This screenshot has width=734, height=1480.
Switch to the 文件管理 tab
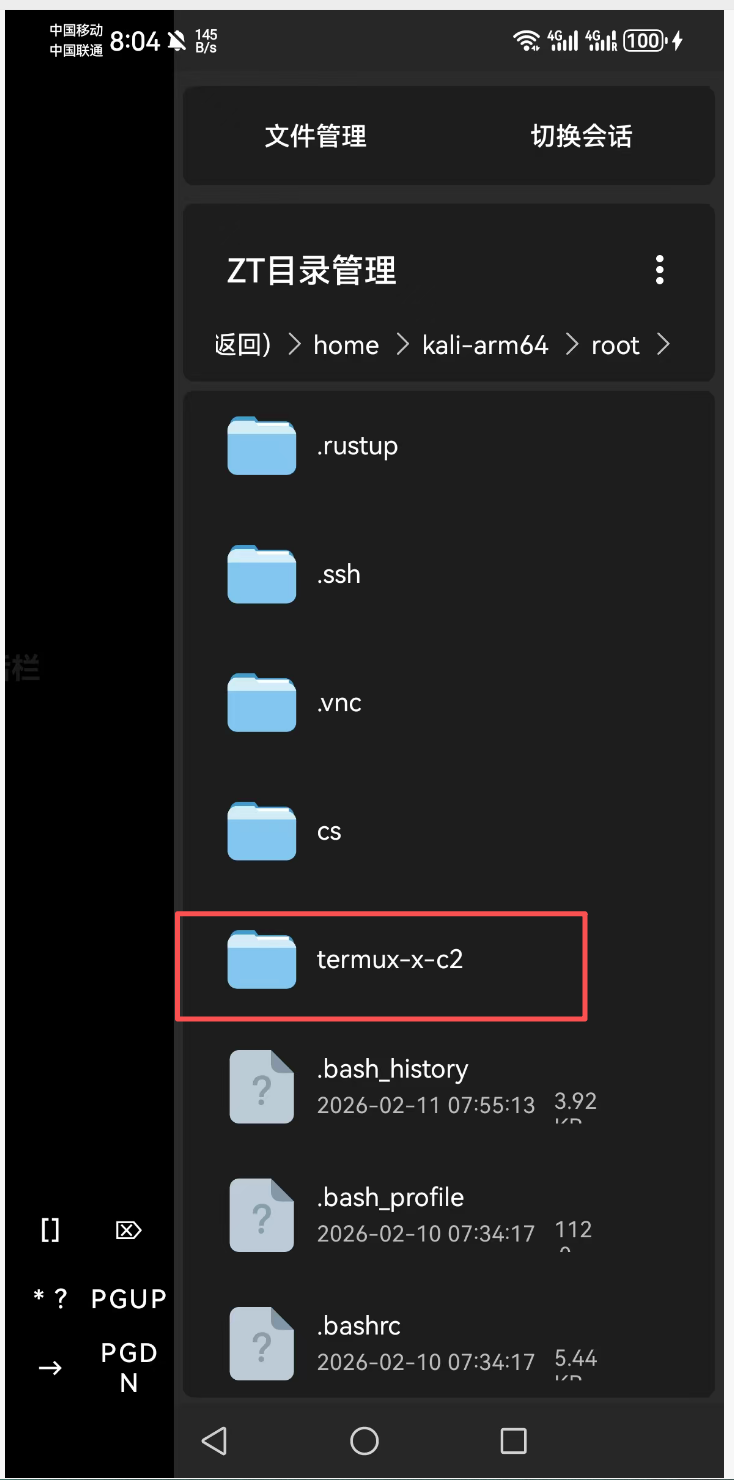tap(316, 136)
